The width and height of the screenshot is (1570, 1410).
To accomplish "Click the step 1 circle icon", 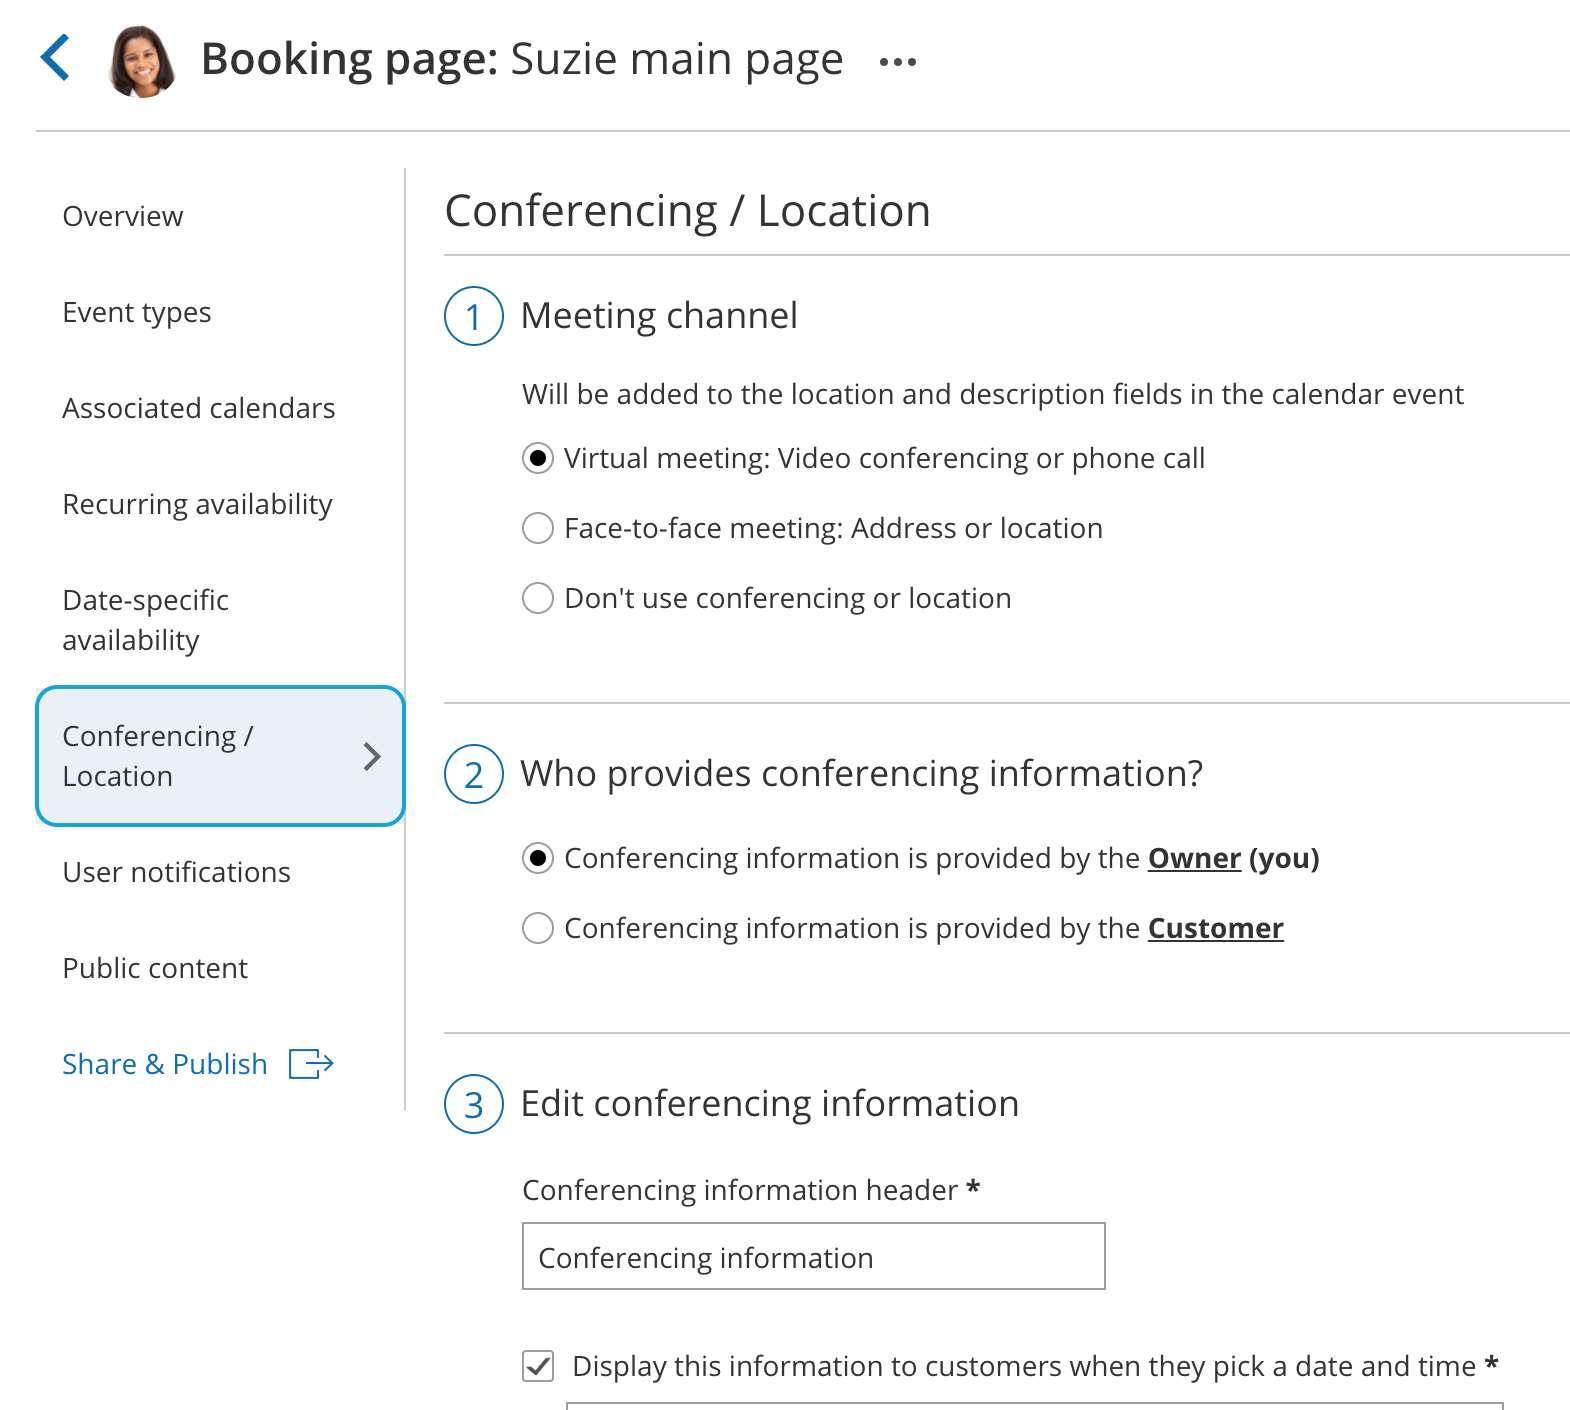I will coord(473,316).
